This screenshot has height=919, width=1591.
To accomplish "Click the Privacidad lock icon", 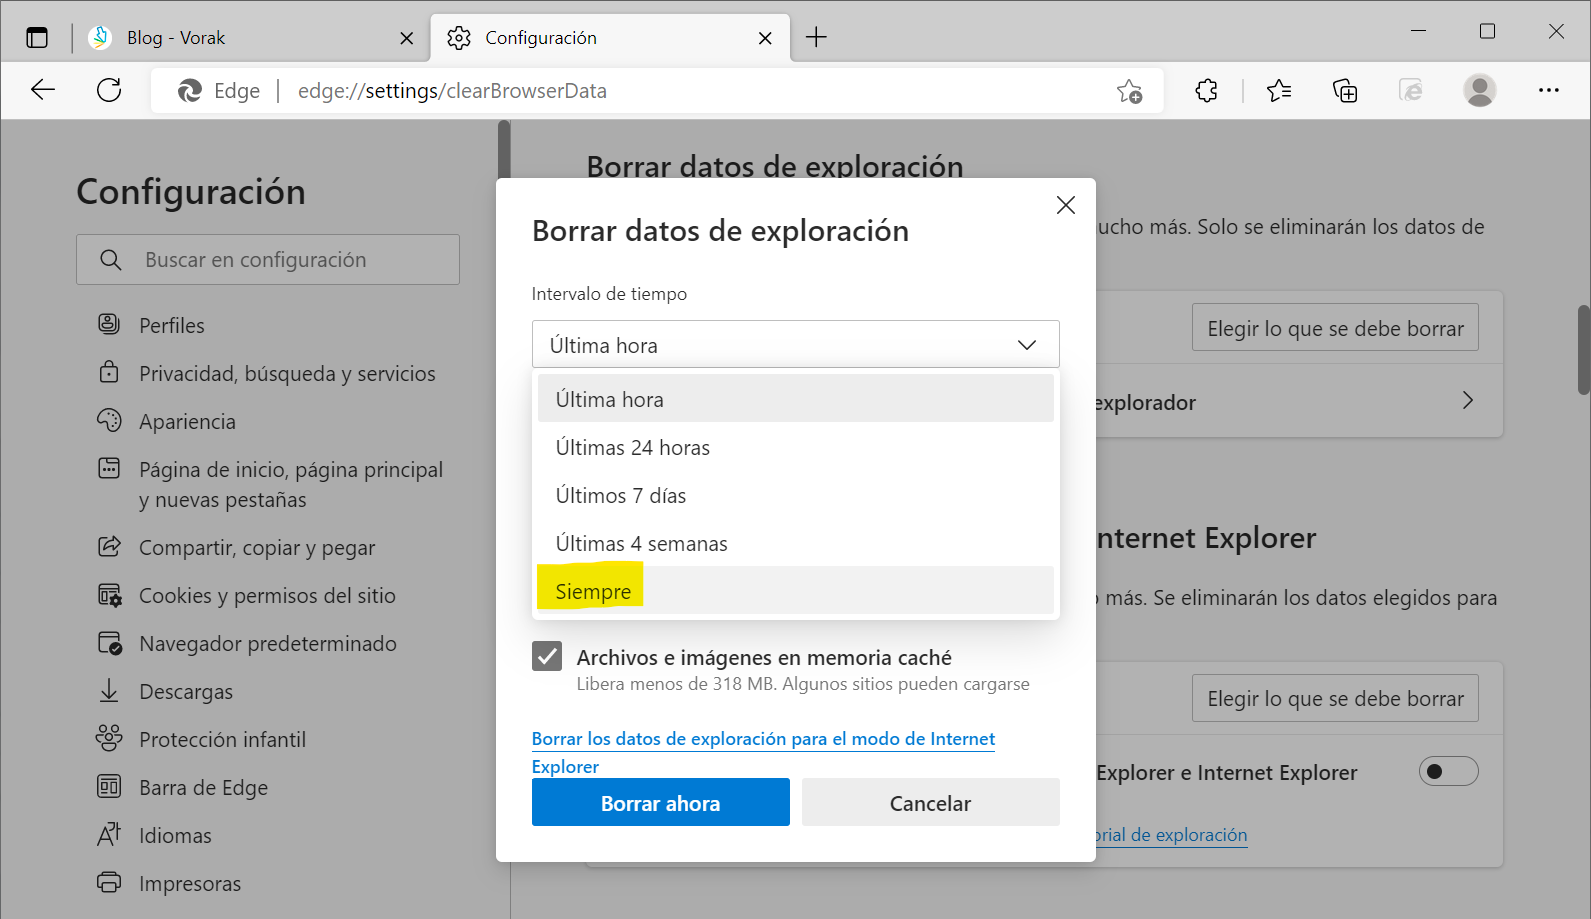I will tap(109, 372).
